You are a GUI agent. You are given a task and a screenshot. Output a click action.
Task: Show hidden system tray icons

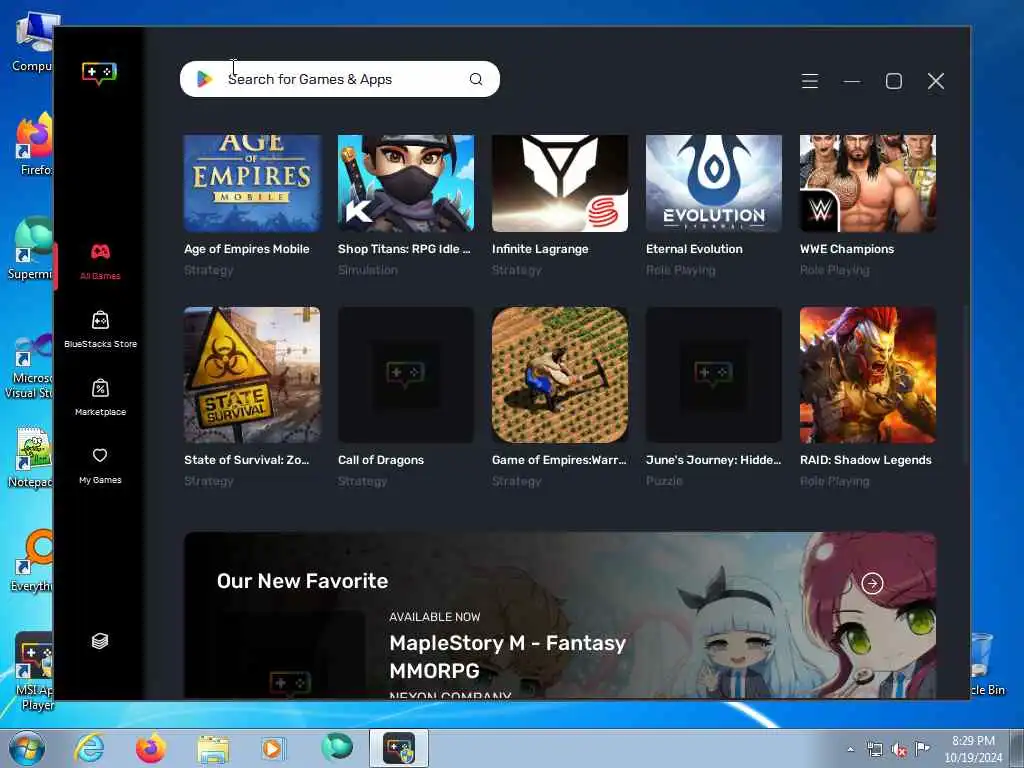pyautogui.click(x=850, y=749)
